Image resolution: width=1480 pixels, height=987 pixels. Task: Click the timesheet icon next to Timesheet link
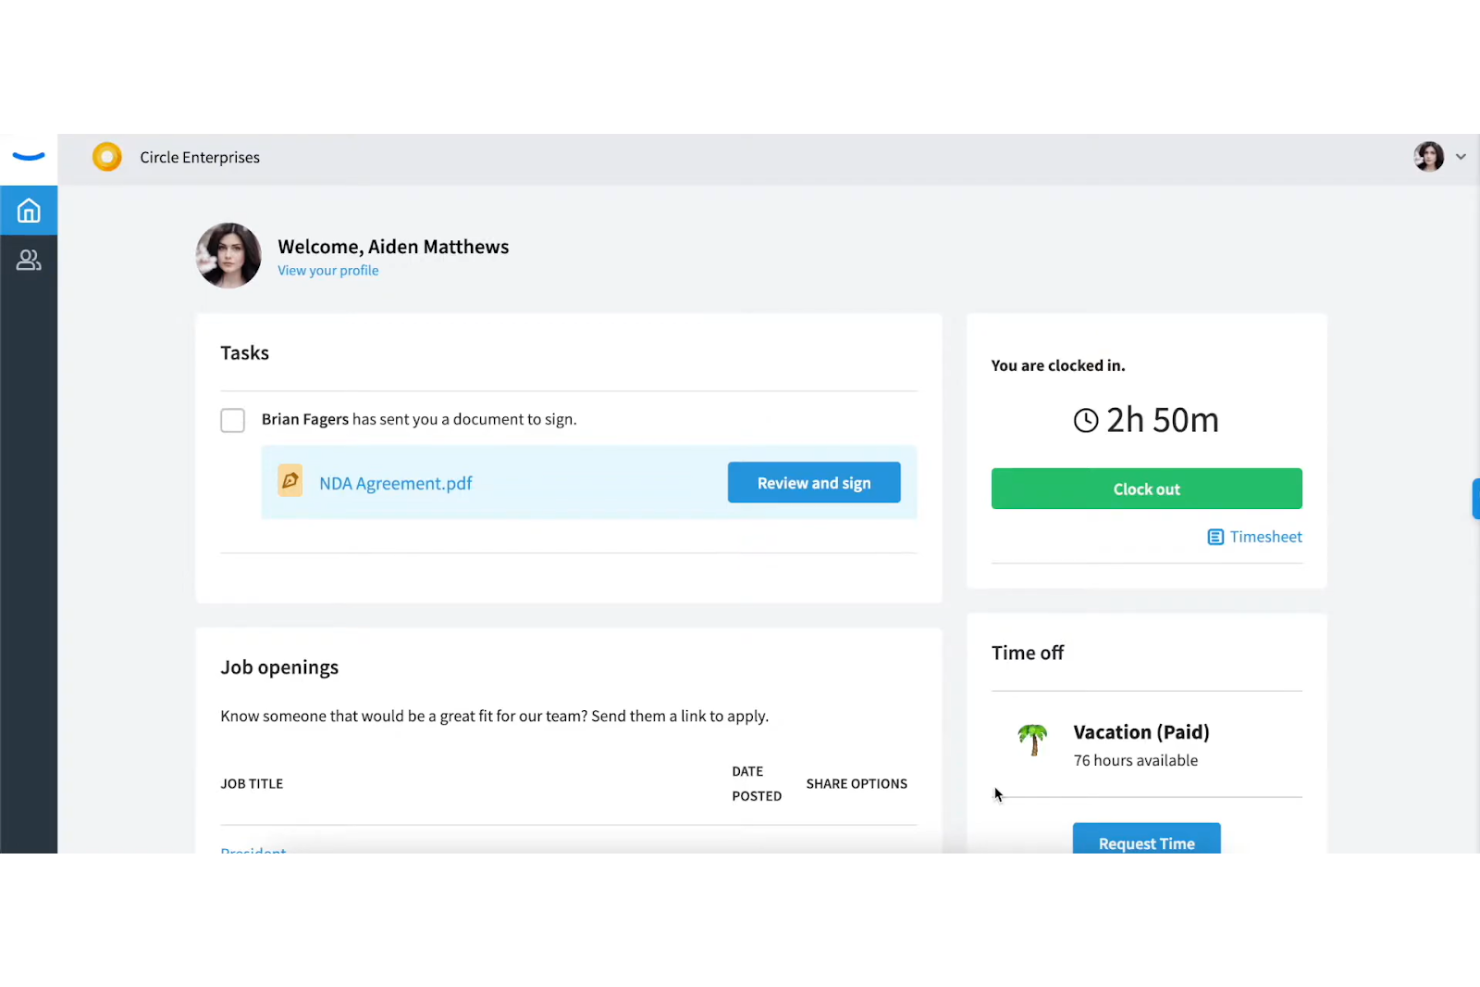coord(1215,537)
